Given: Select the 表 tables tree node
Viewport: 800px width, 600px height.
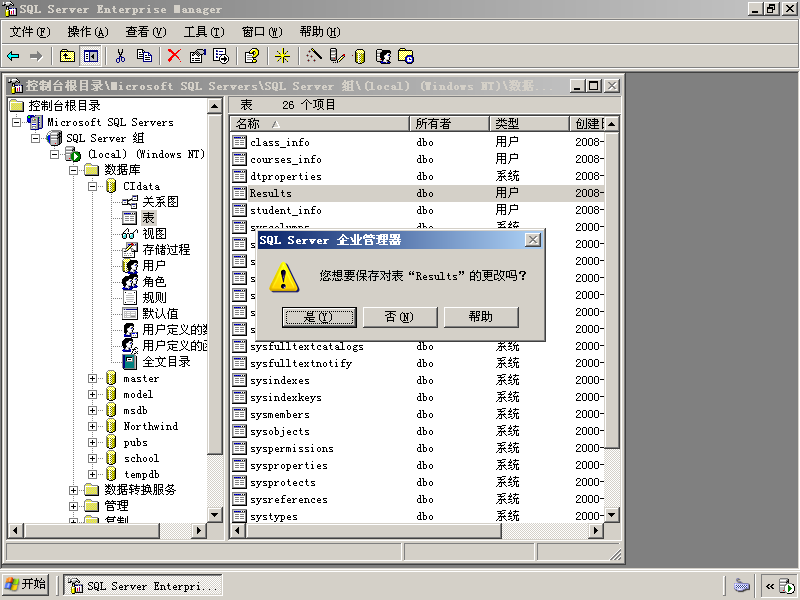Looking at the screenshot, I should 148,218.
